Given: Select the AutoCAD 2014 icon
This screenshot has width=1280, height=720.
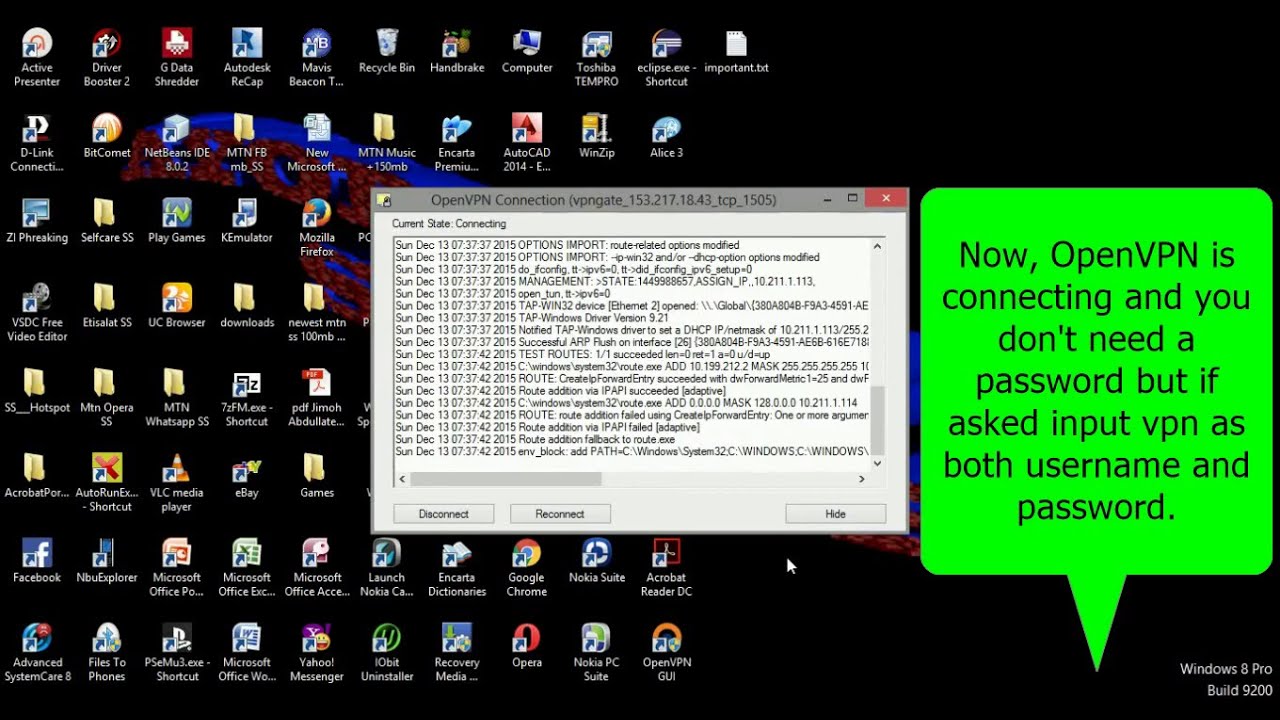Looking at the screenshot, I should pyautogui.click(x=527, y=143).
